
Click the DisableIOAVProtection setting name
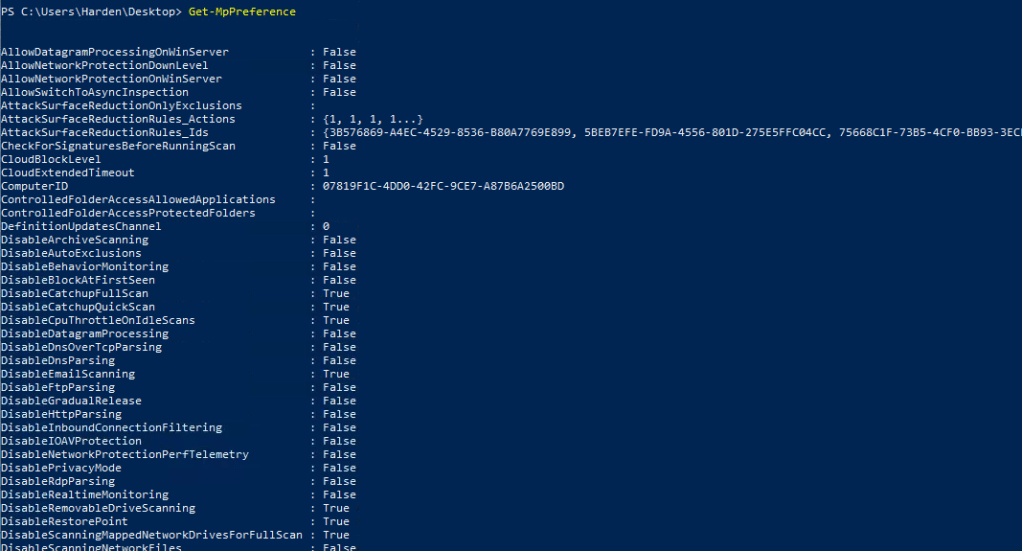[x=71, y=441]
